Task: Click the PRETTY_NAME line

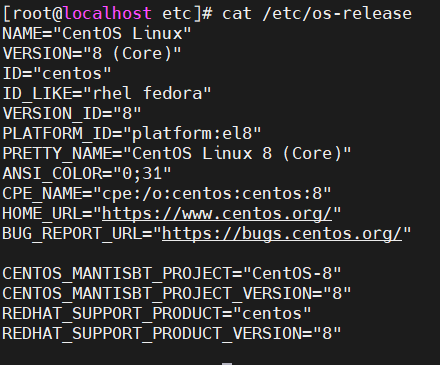Action: (x=177, y=154)
